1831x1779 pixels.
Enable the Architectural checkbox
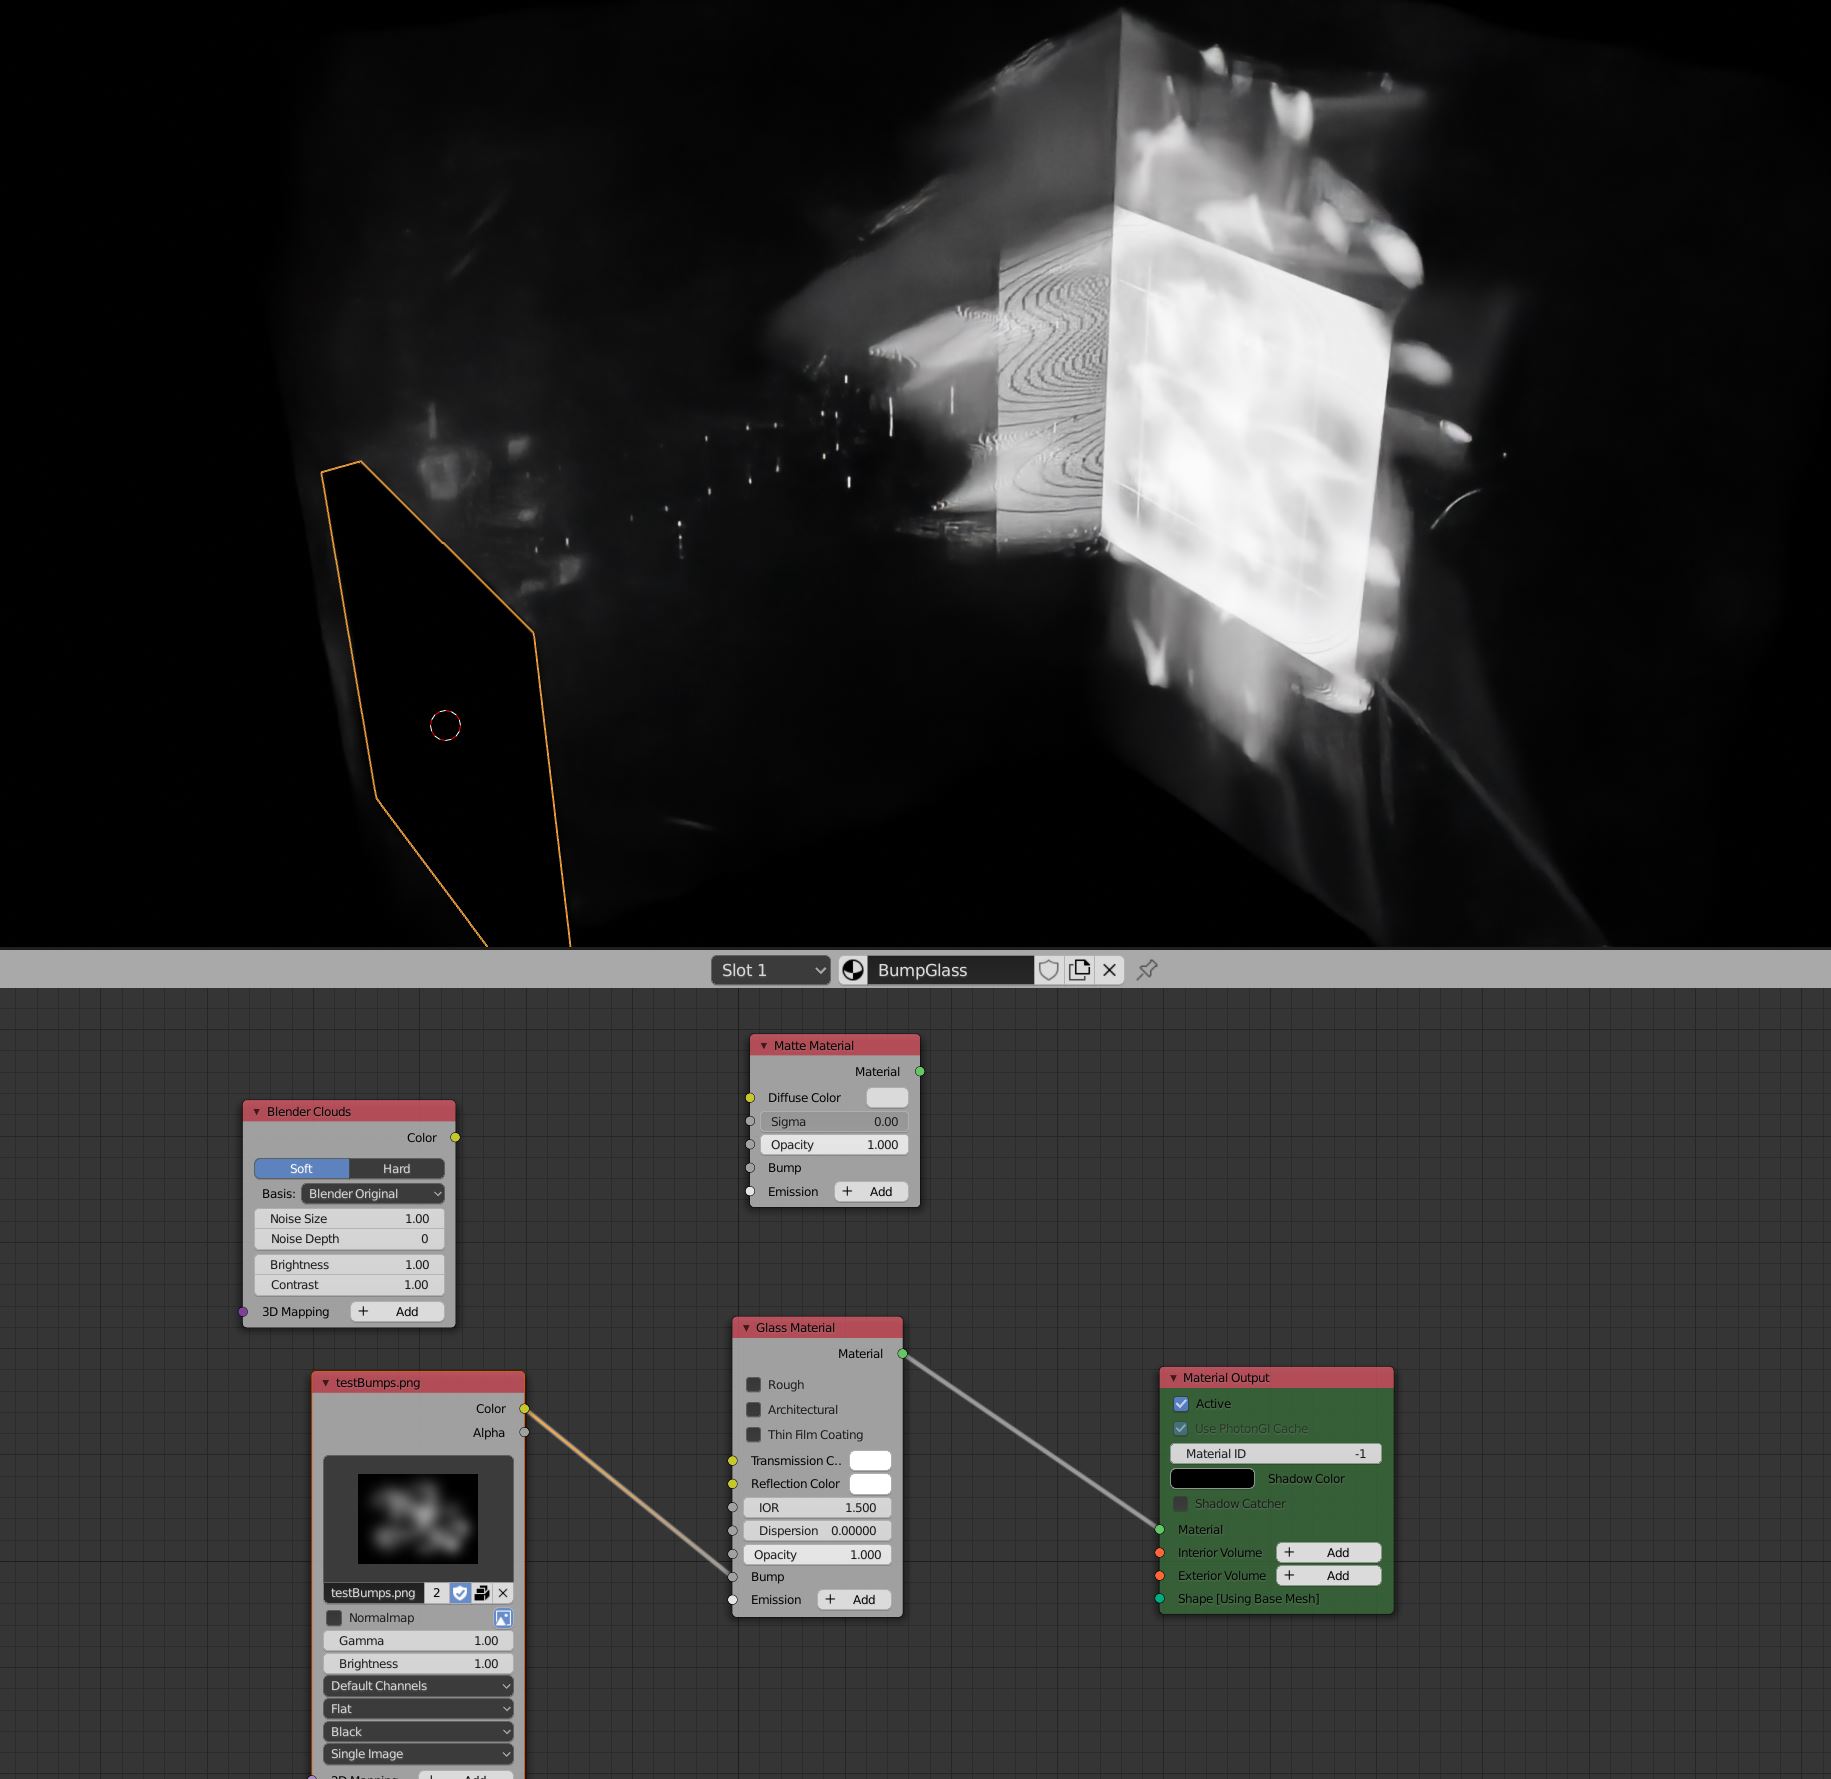(x=754, y=1410)
